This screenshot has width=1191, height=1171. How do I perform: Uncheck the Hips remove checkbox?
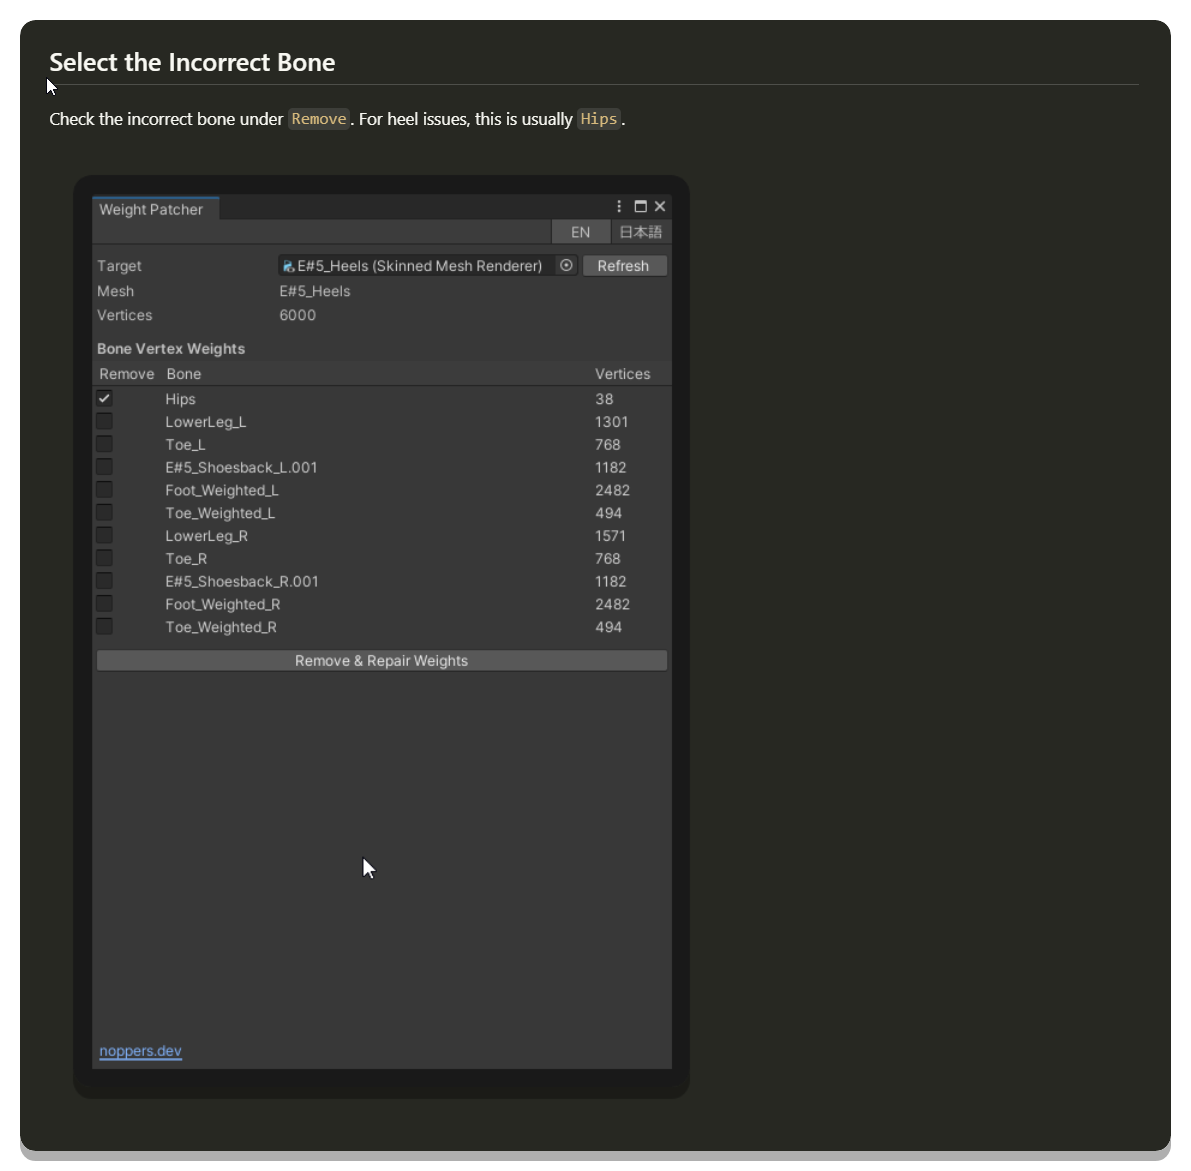[x=104, y=399]
